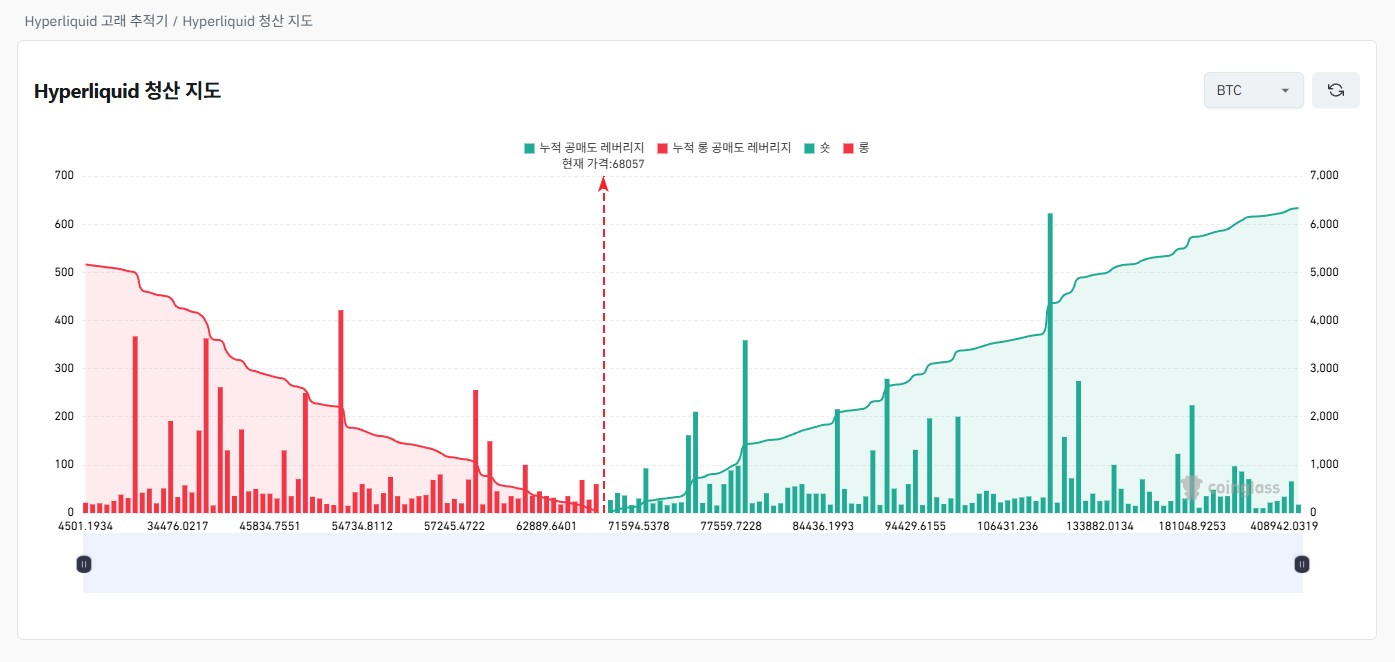The width and height of the screenshot is (1395, 662).
Task: Click x-axis label 133882.0134
Action: (1100, 525)
